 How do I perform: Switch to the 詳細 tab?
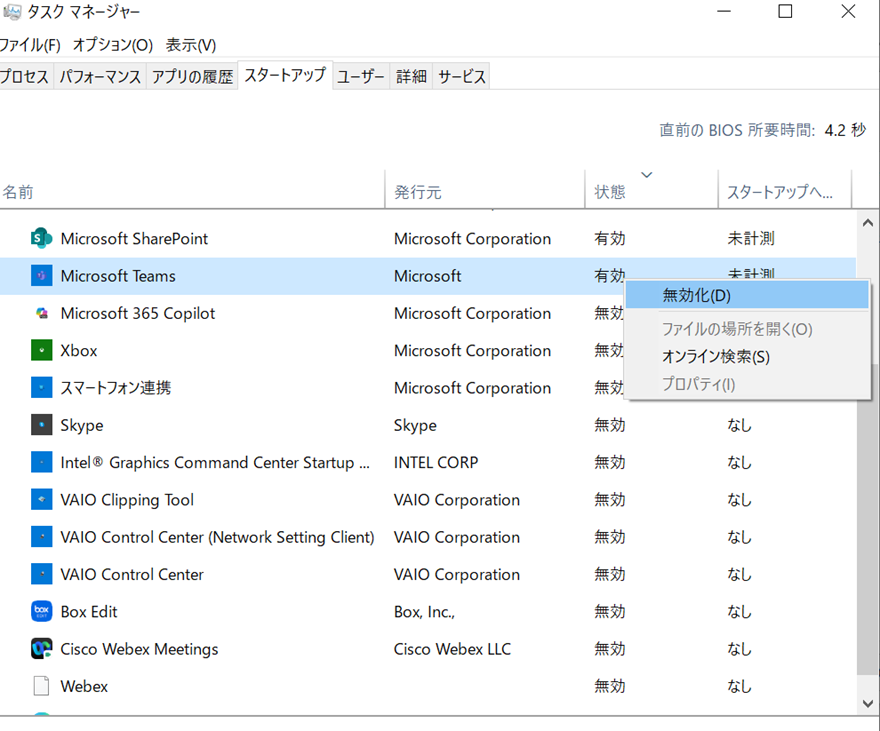coord(411,76)
